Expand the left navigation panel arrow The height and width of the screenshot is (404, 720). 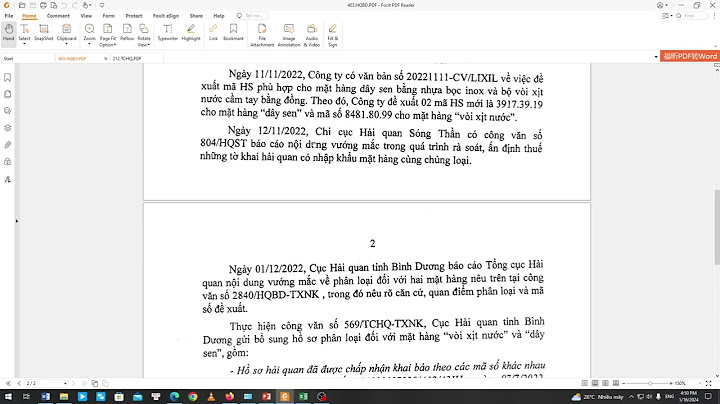point(17,221)
